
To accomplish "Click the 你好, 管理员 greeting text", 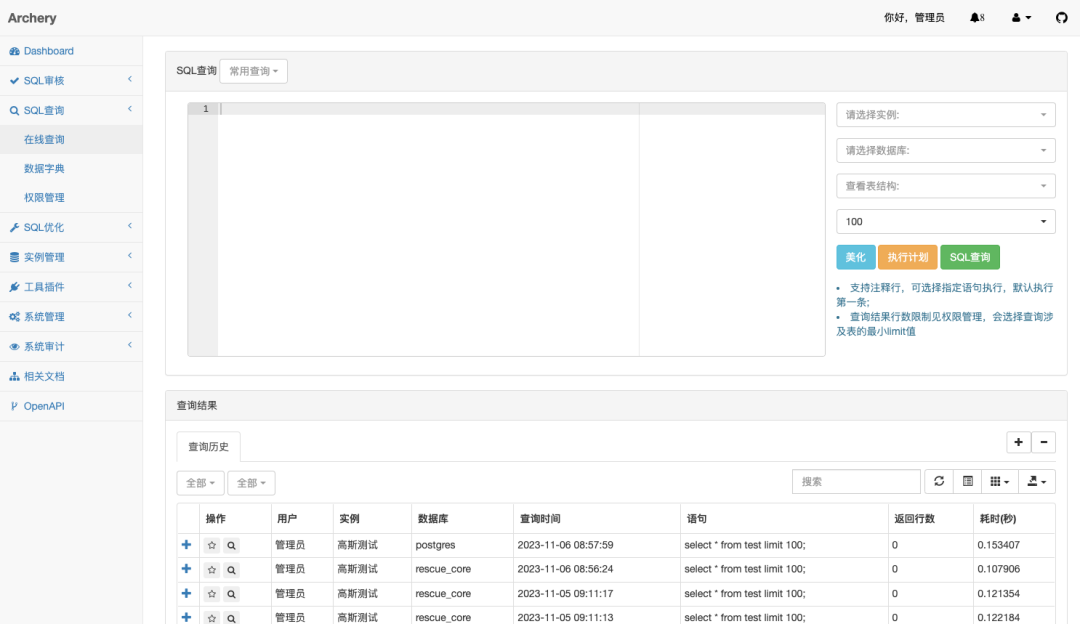I will tap(914, 18).
